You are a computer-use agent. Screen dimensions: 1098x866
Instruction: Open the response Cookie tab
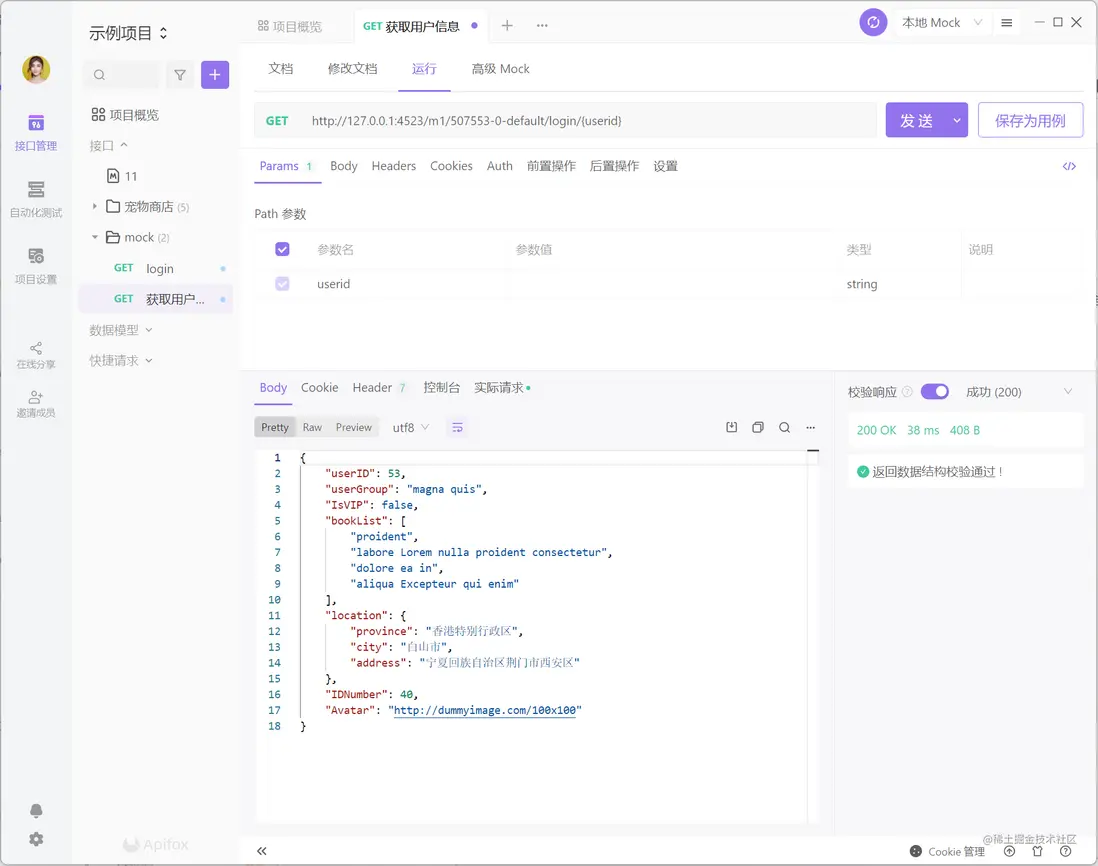click(319, 387)
